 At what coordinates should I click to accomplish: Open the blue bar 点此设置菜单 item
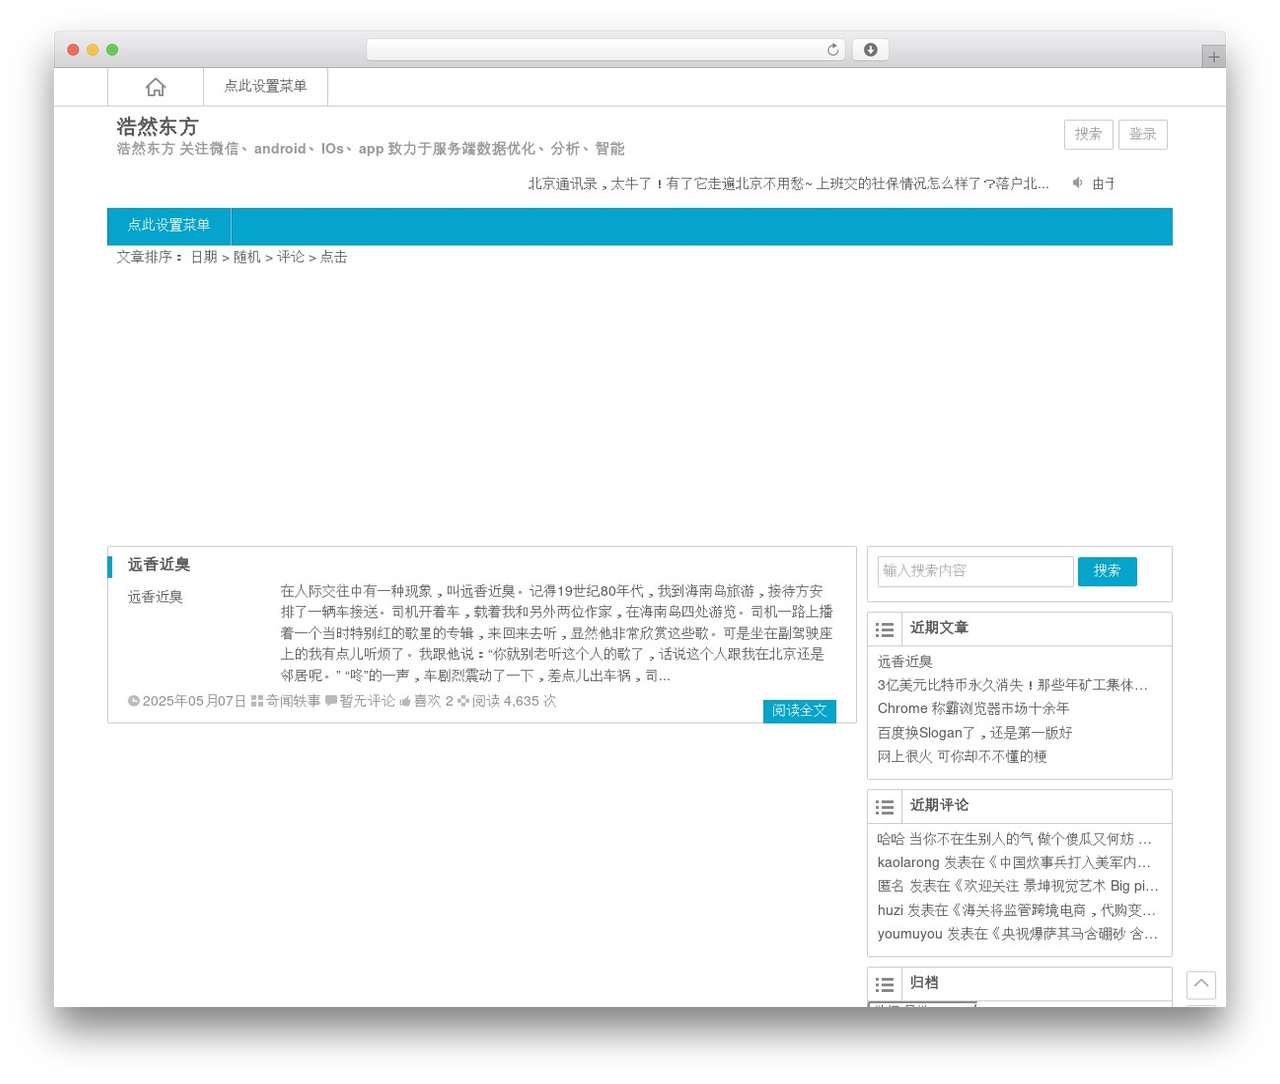[x=169, y=226]
